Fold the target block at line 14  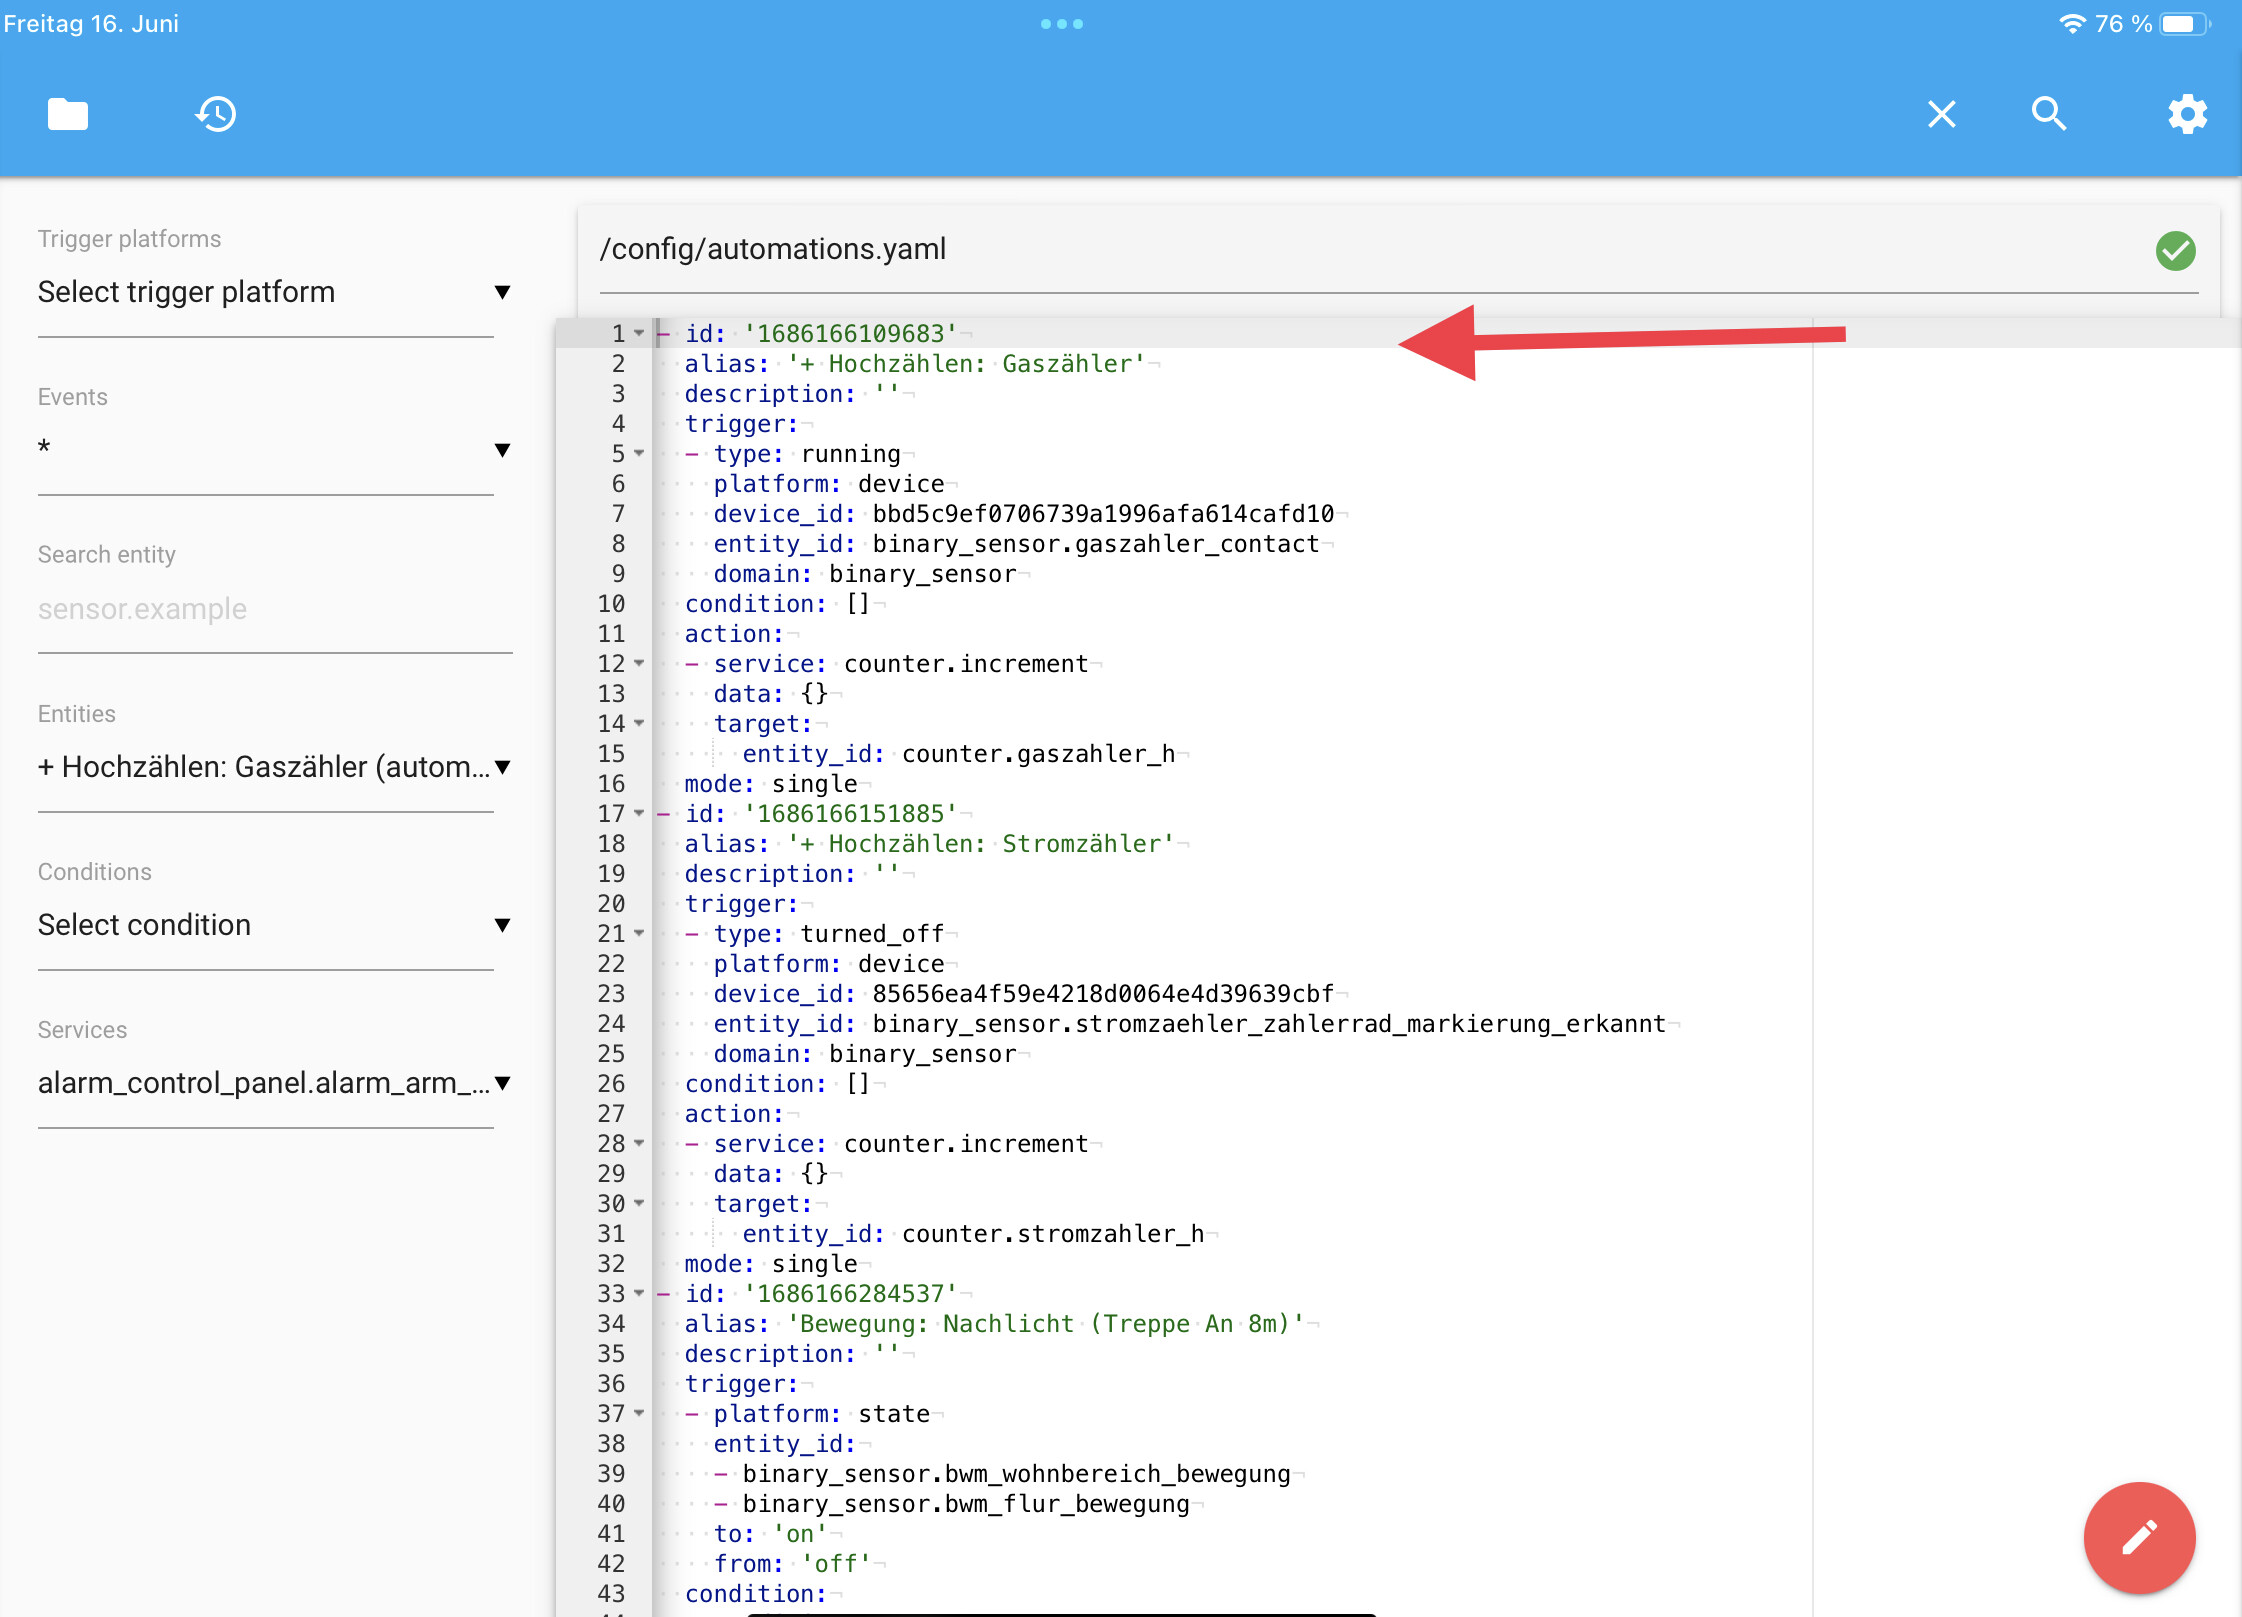pyautogui.click(x=639, y=723)
